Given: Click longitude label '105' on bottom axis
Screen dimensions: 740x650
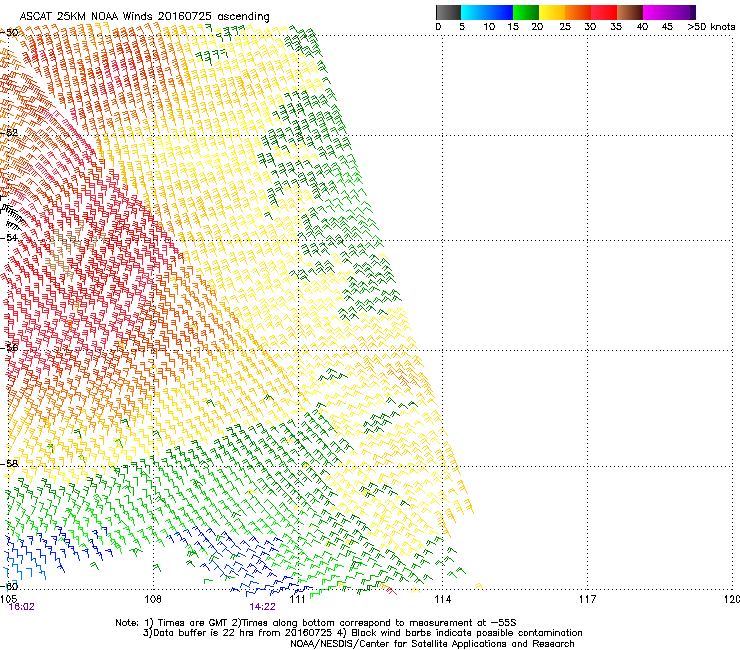Looking at the screenshot, I should coord(8,599).
